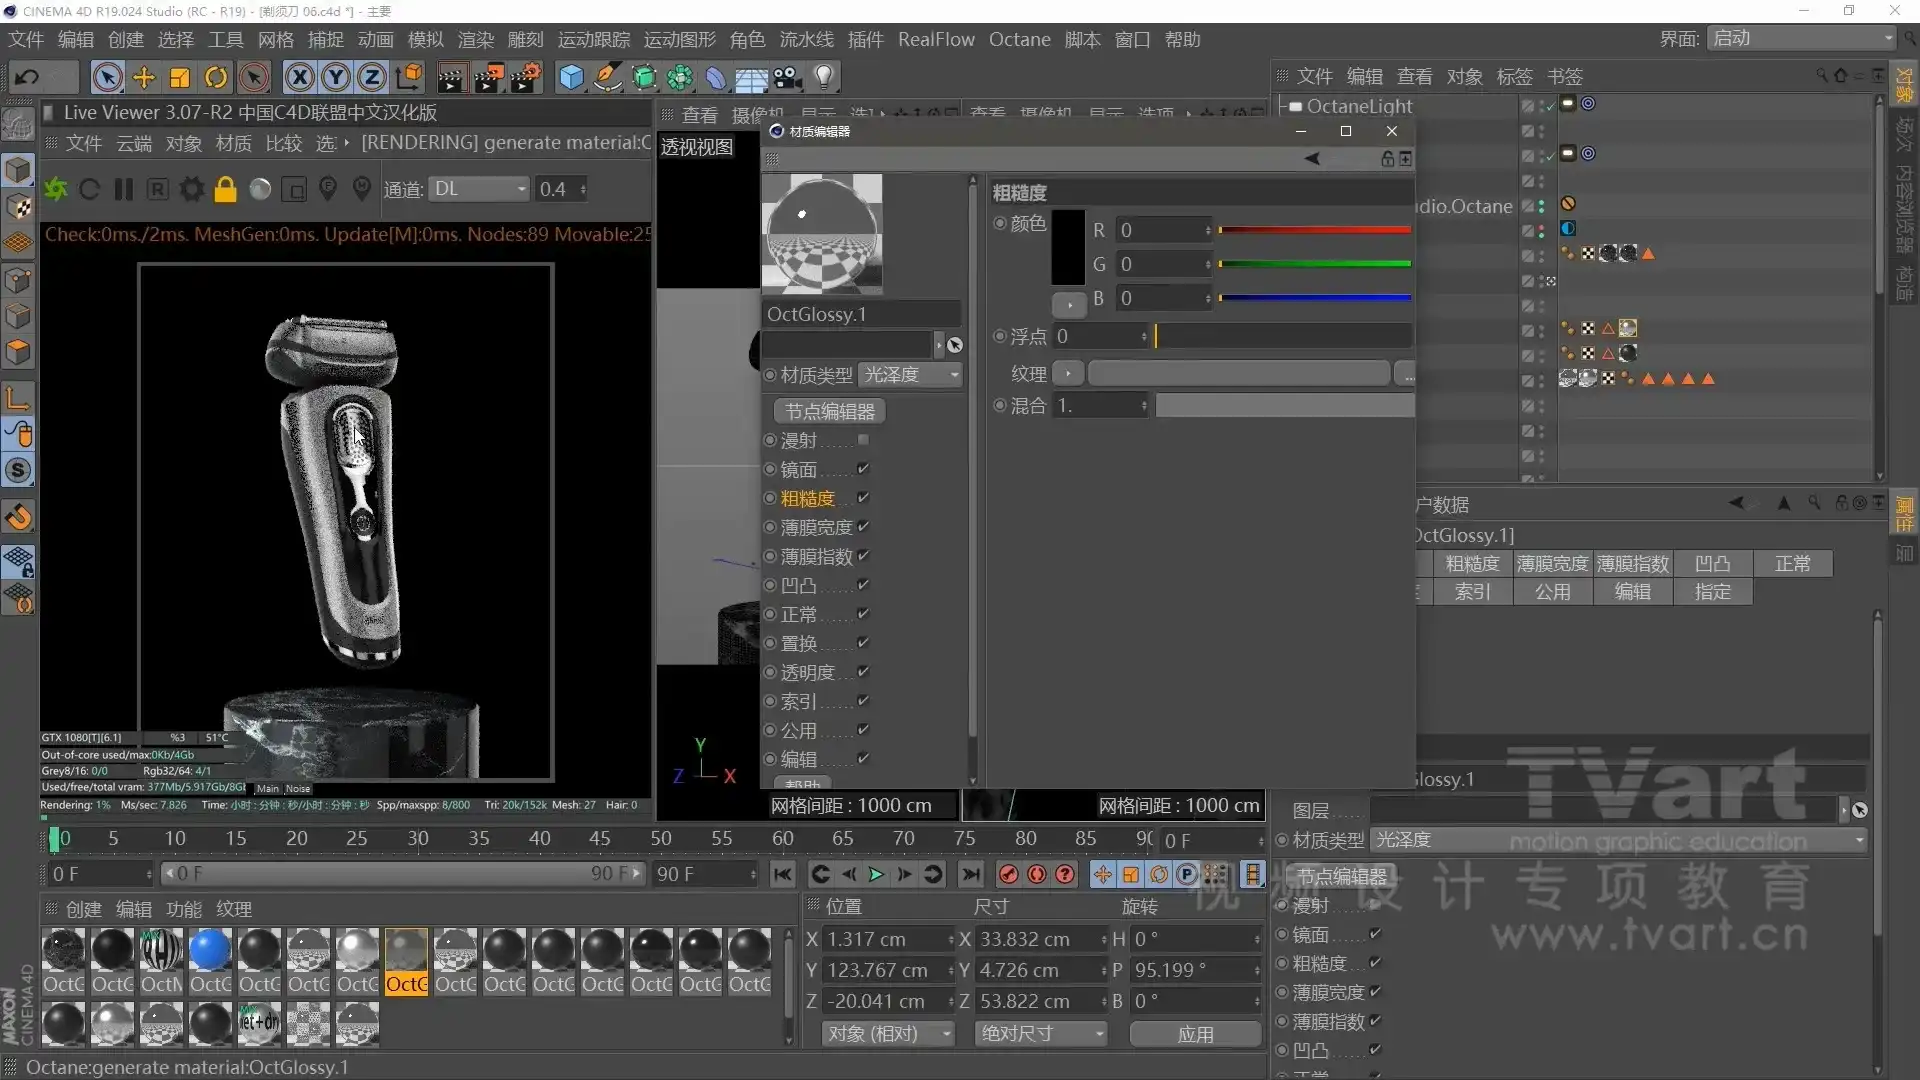
Task: Click the camera icon in the top toolbar
Action: click(x=787, y=77)
